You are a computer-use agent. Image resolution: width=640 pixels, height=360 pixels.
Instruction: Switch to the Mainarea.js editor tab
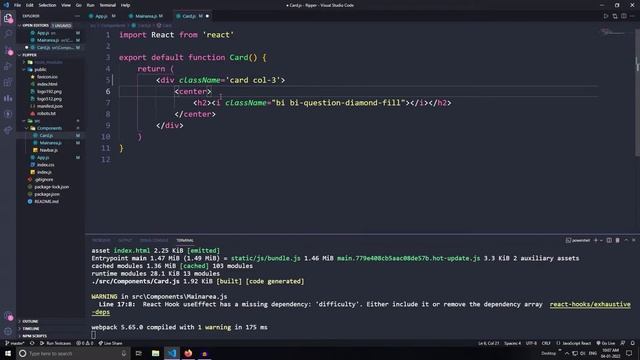point(147,16)
